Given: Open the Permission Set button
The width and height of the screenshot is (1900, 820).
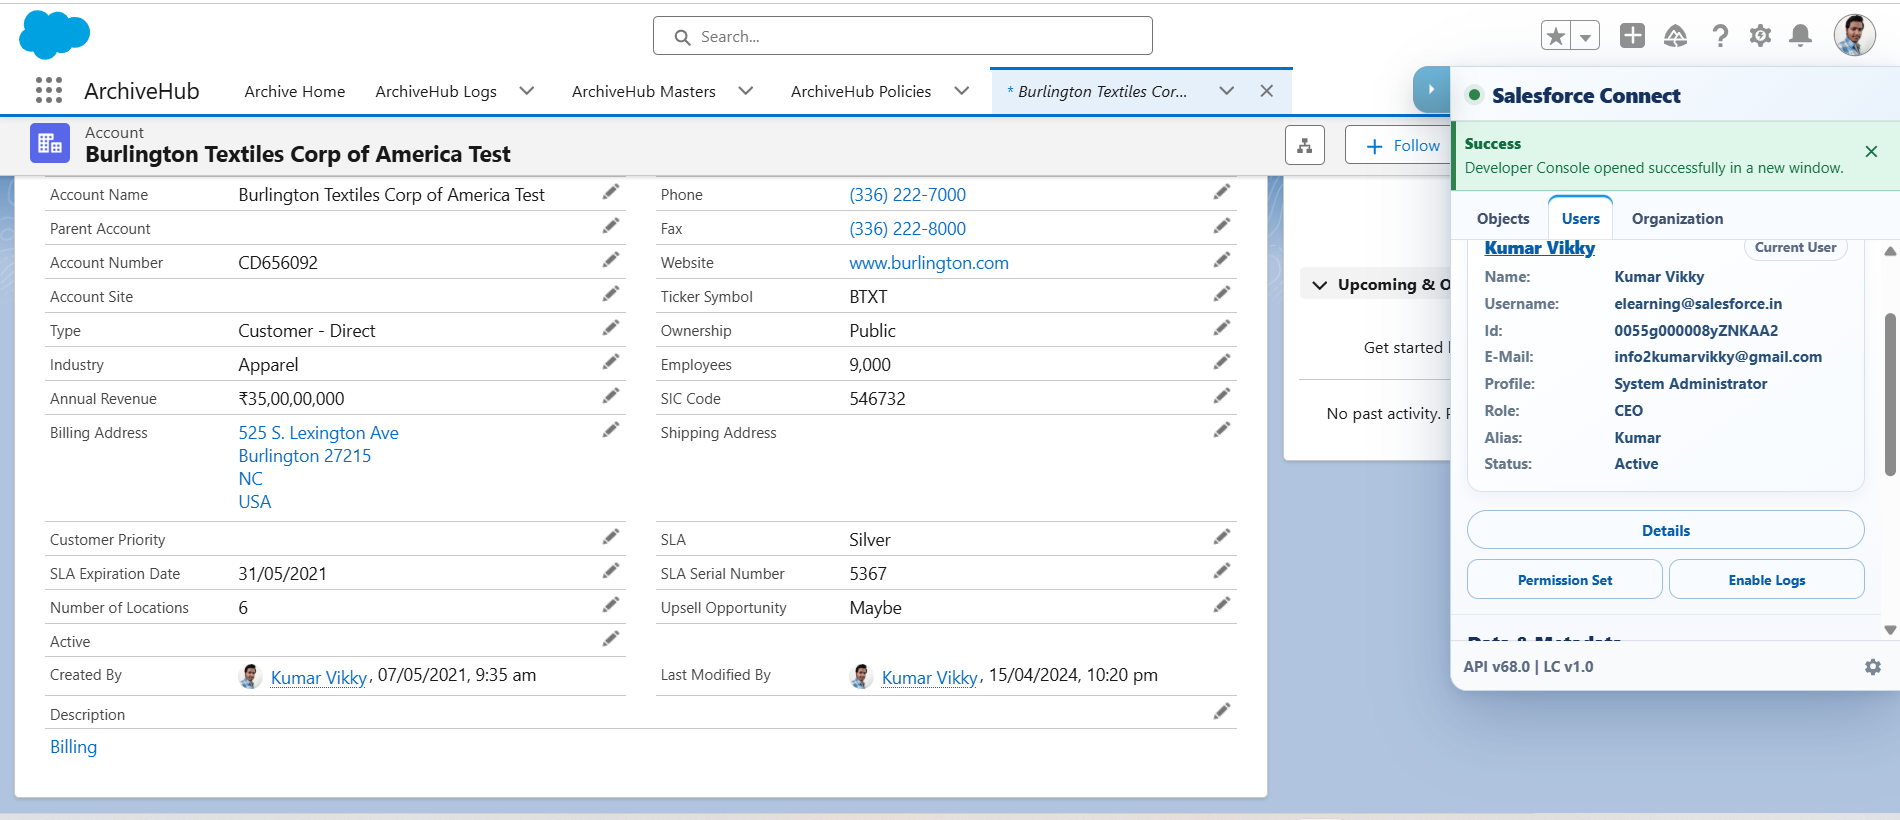Looking at the screenshot, I should (x=1565, y=580).
